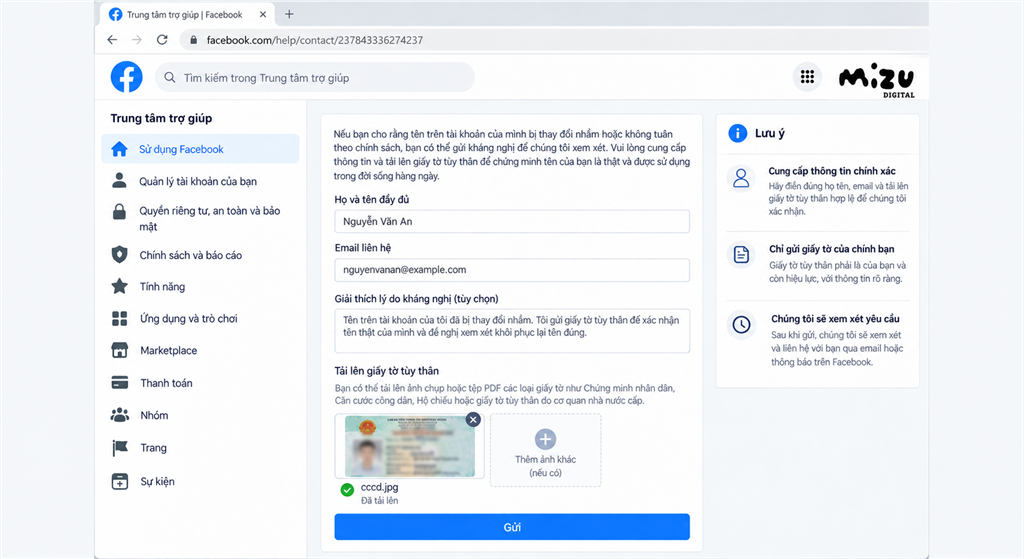
Task: Click the Mizu Digital logo
Action: [x=876, y=80]
